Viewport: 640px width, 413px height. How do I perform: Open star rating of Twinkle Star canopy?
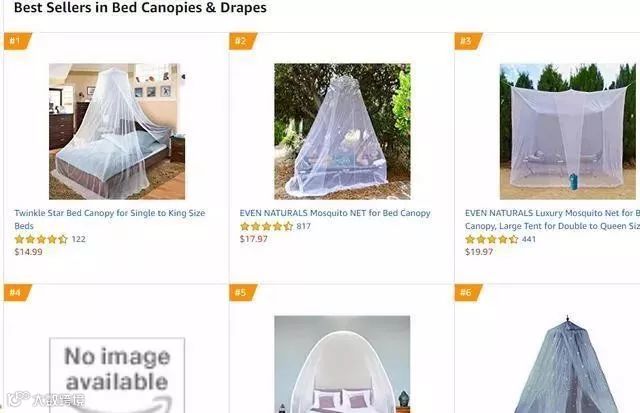pos(41,239)
